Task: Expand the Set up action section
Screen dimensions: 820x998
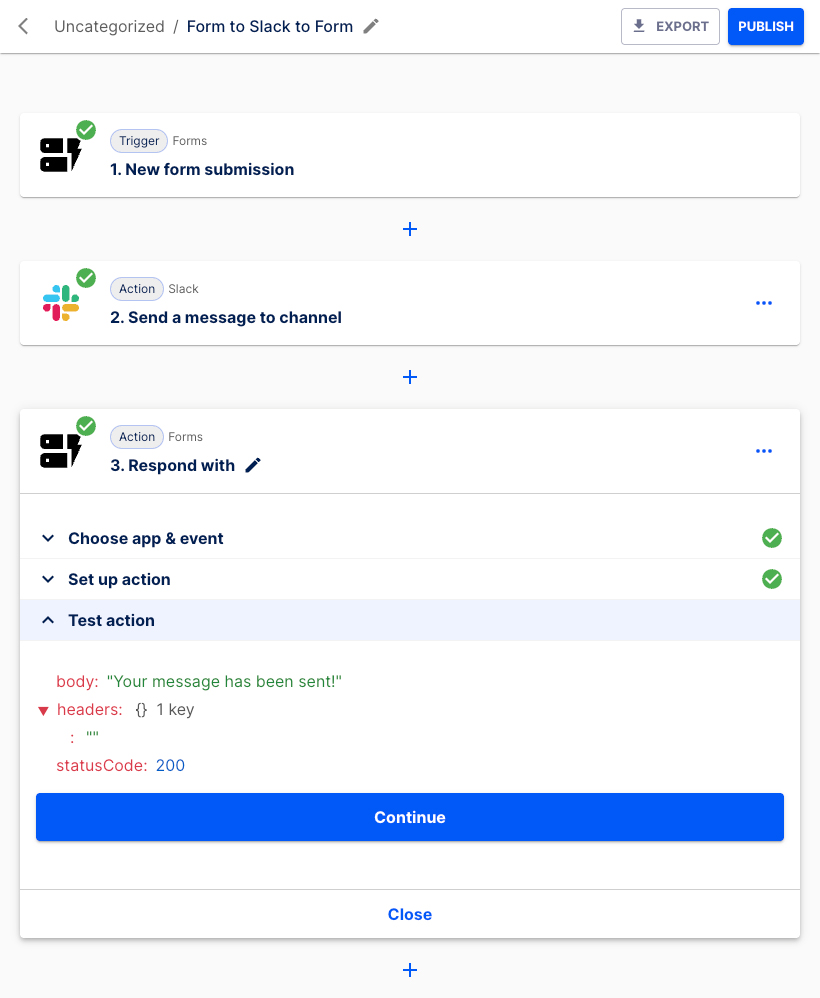Action: 119,579
